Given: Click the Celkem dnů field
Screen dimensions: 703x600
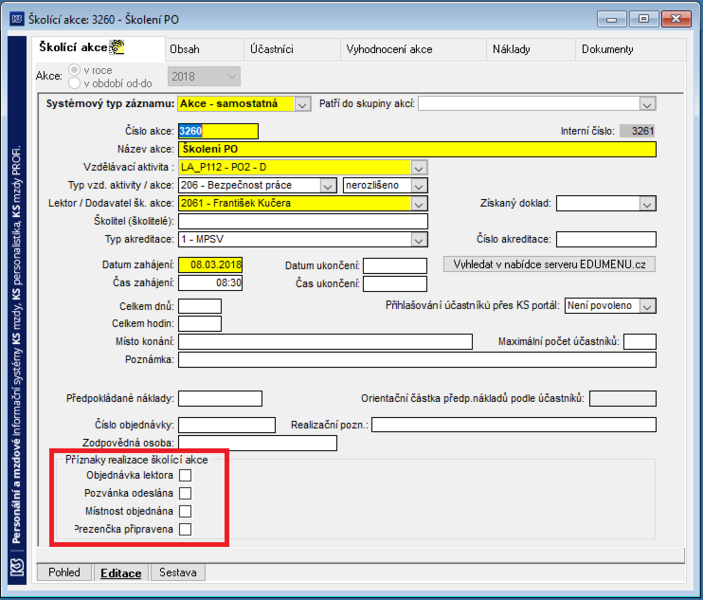Looking at the screenshot, I should (x=200, y=306).
